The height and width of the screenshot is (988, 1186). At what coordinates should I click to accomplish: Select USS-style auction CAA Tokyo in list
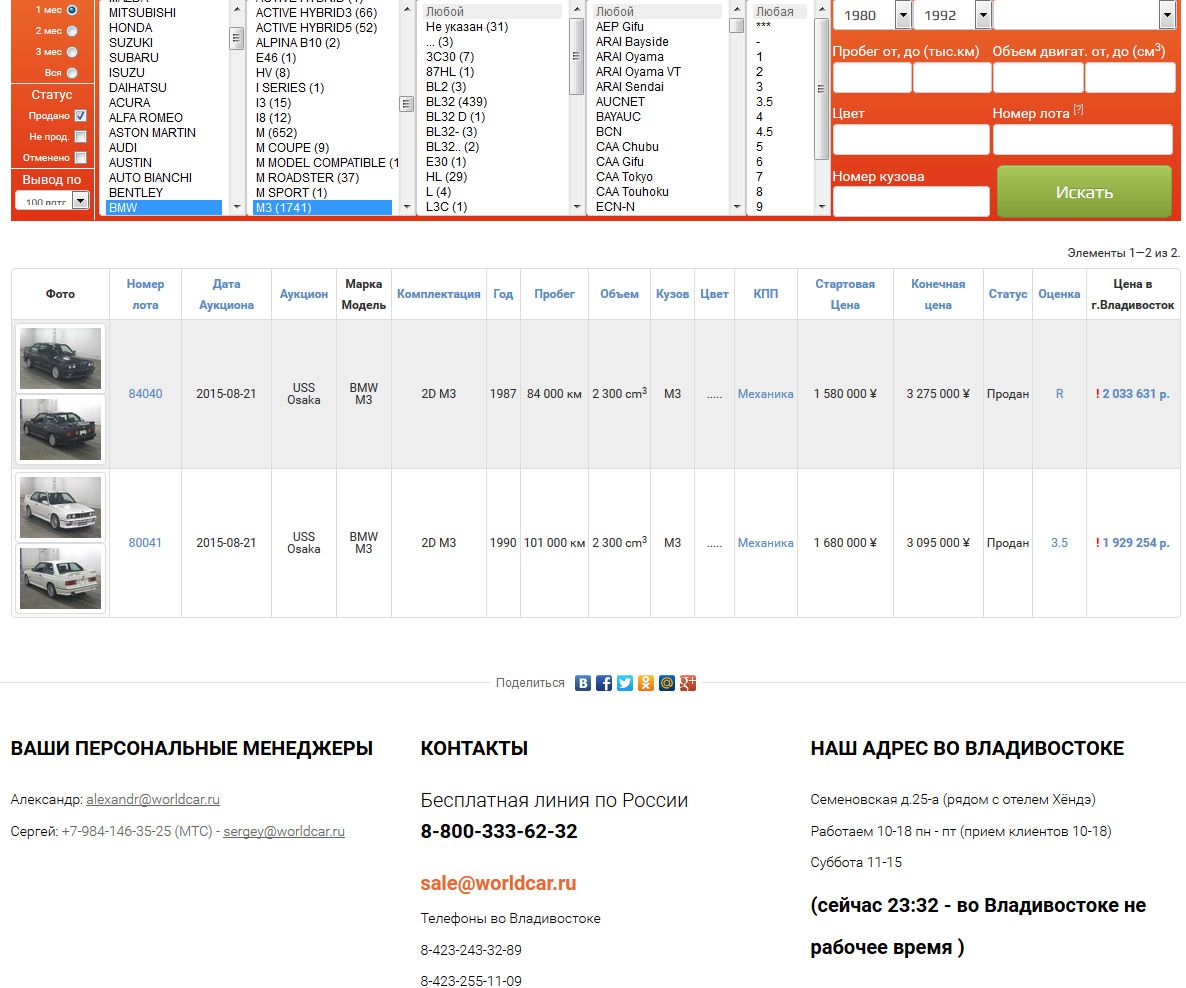[x=624, y=177]
